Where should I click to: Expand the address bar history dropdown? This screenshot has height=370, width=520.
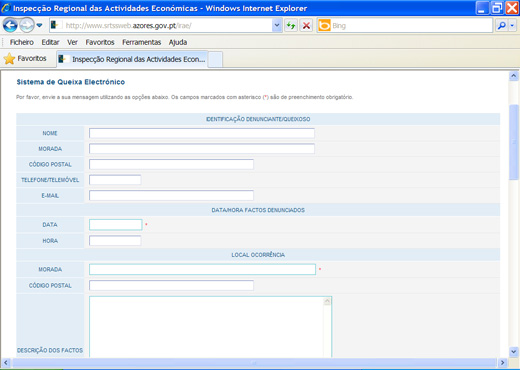[277, 25]
